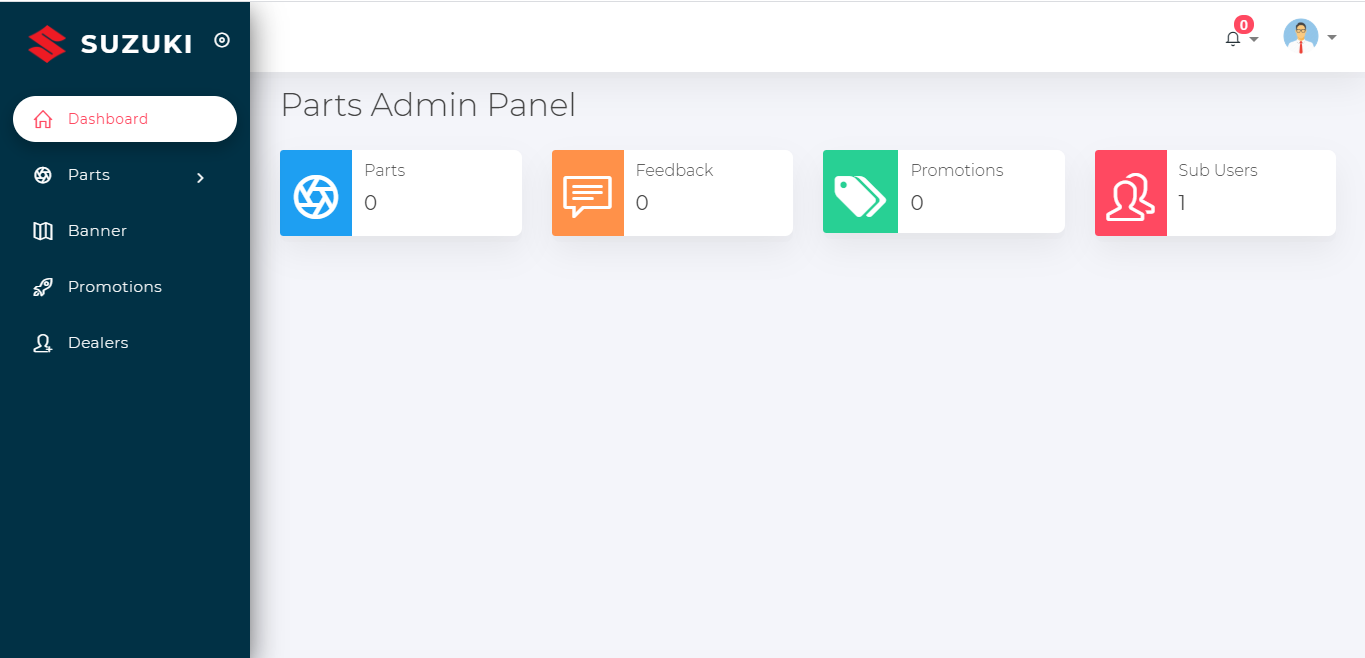
Task: Open the Sub Users card
Action: pyautogui.click(x=1215, y=193)
